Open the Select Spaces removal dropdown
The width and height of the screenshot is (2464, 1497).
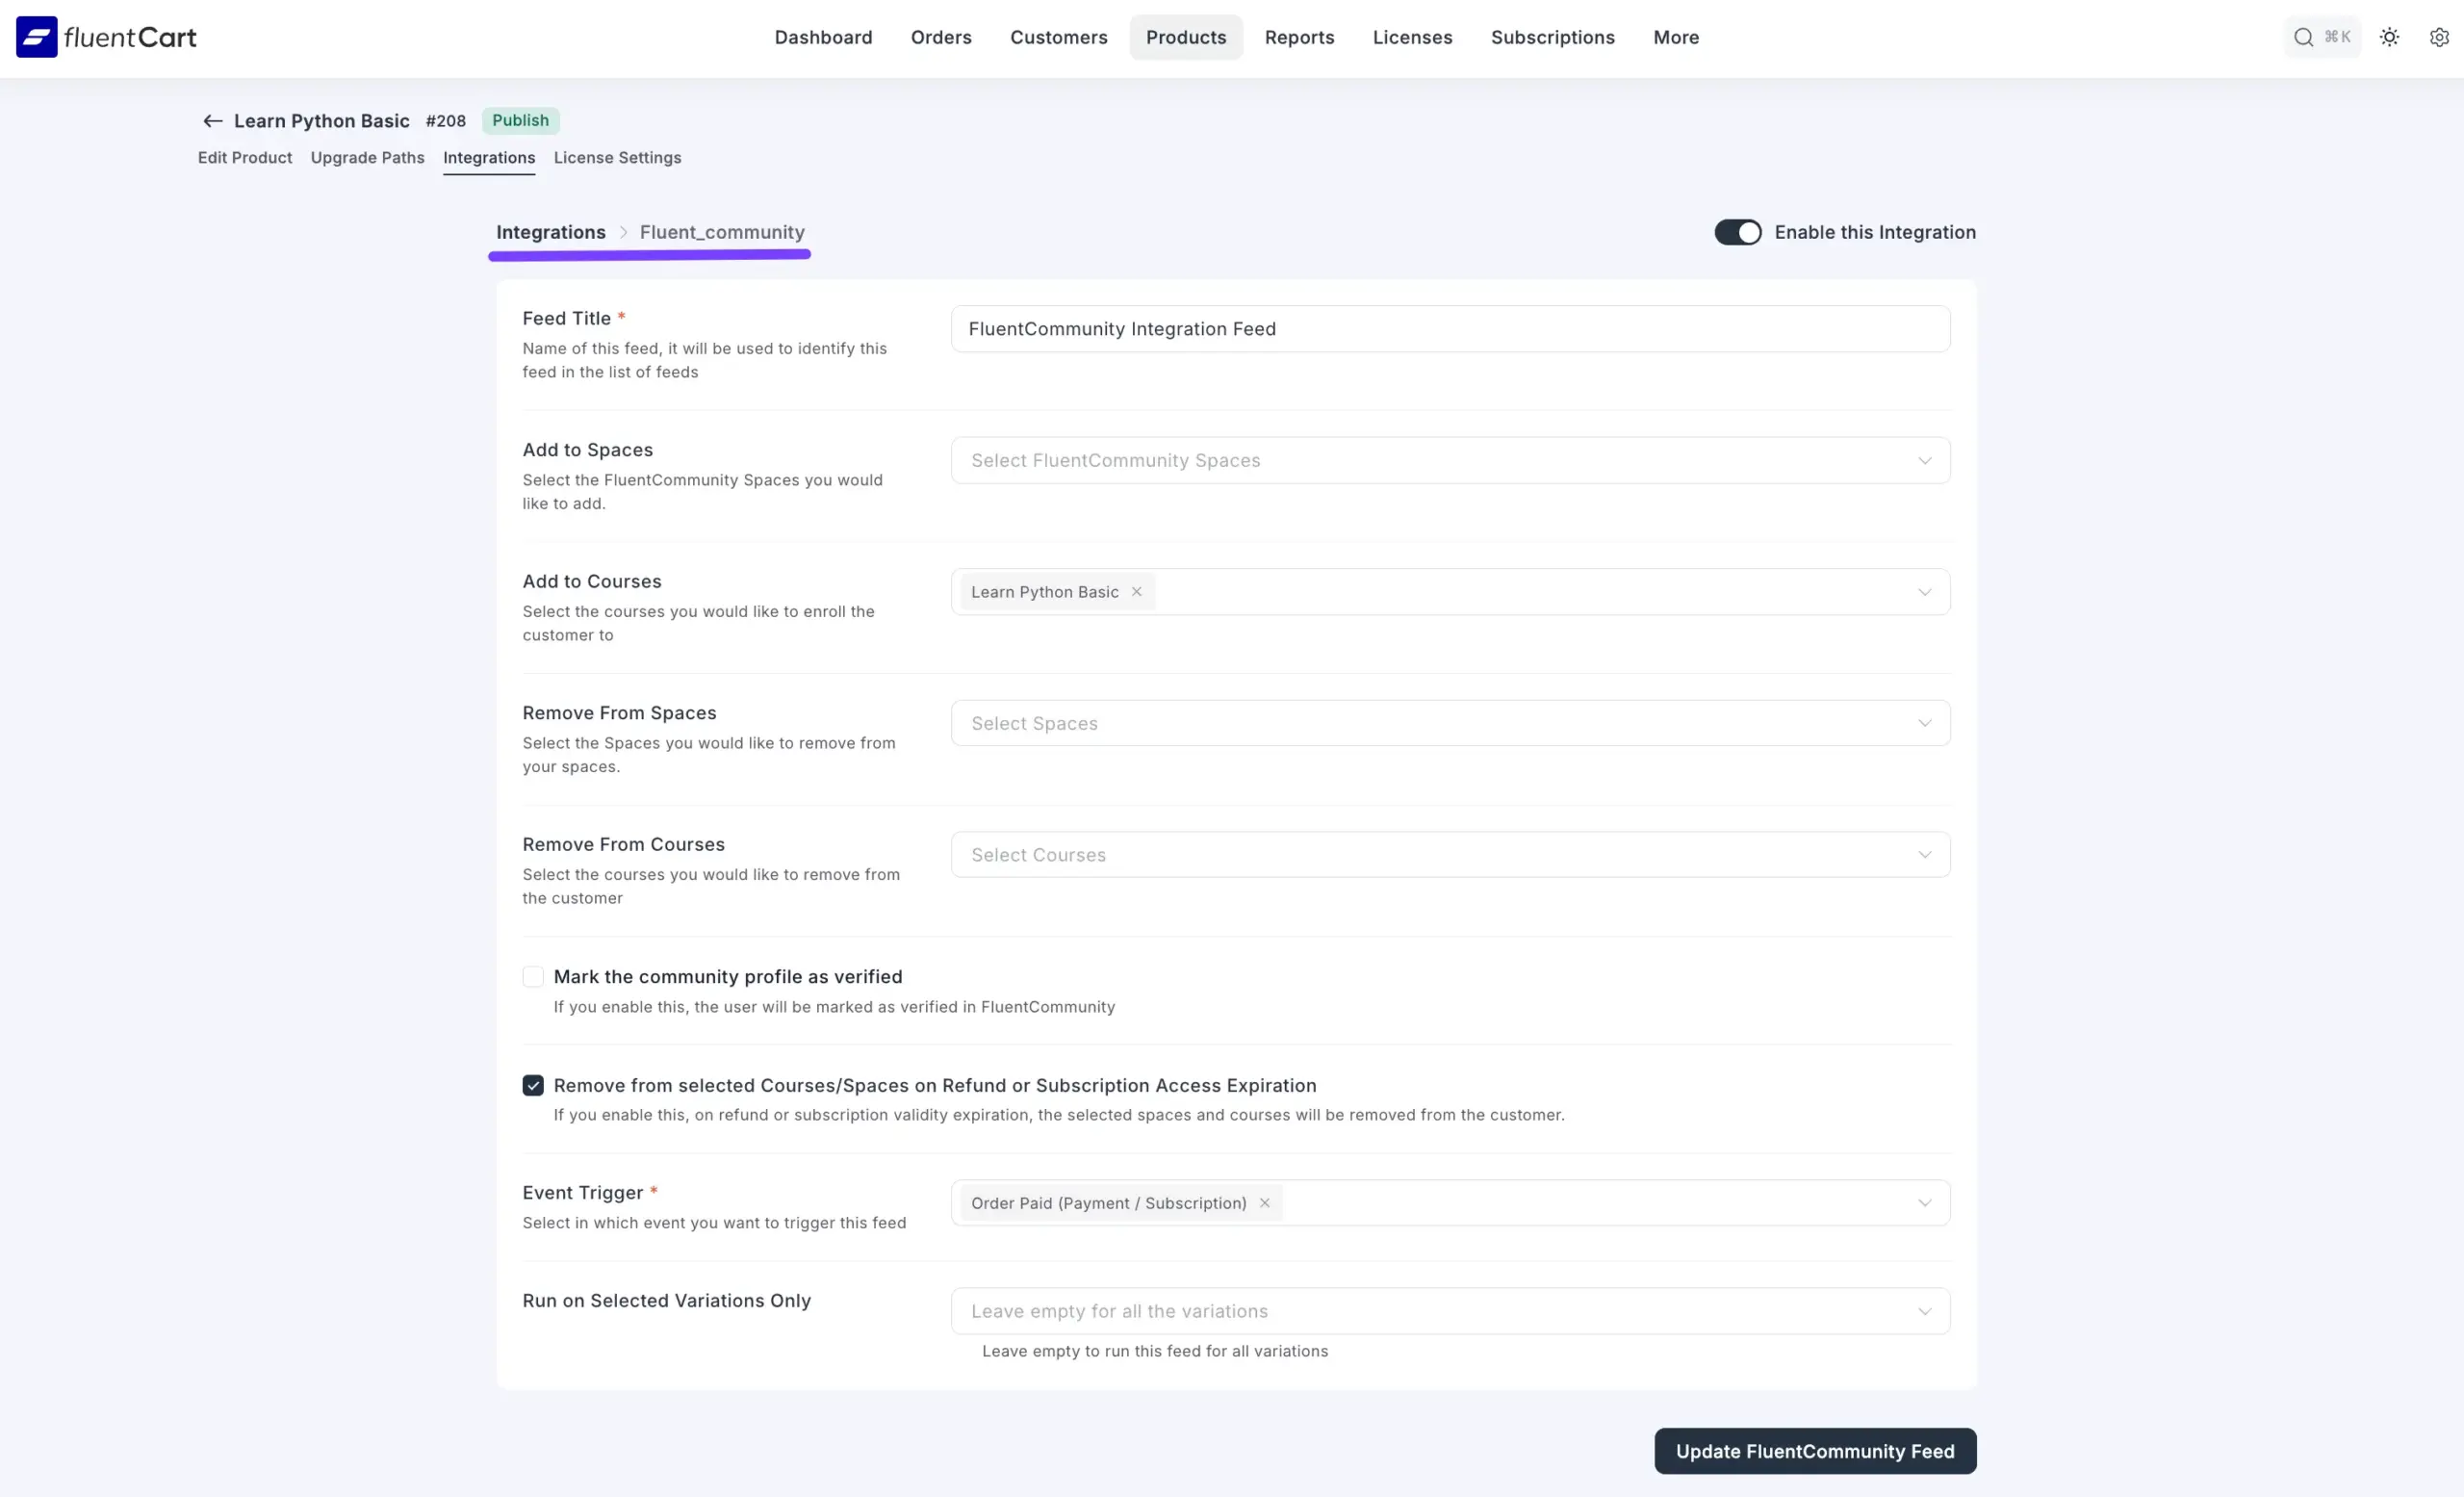click(x=1450, y=723)
